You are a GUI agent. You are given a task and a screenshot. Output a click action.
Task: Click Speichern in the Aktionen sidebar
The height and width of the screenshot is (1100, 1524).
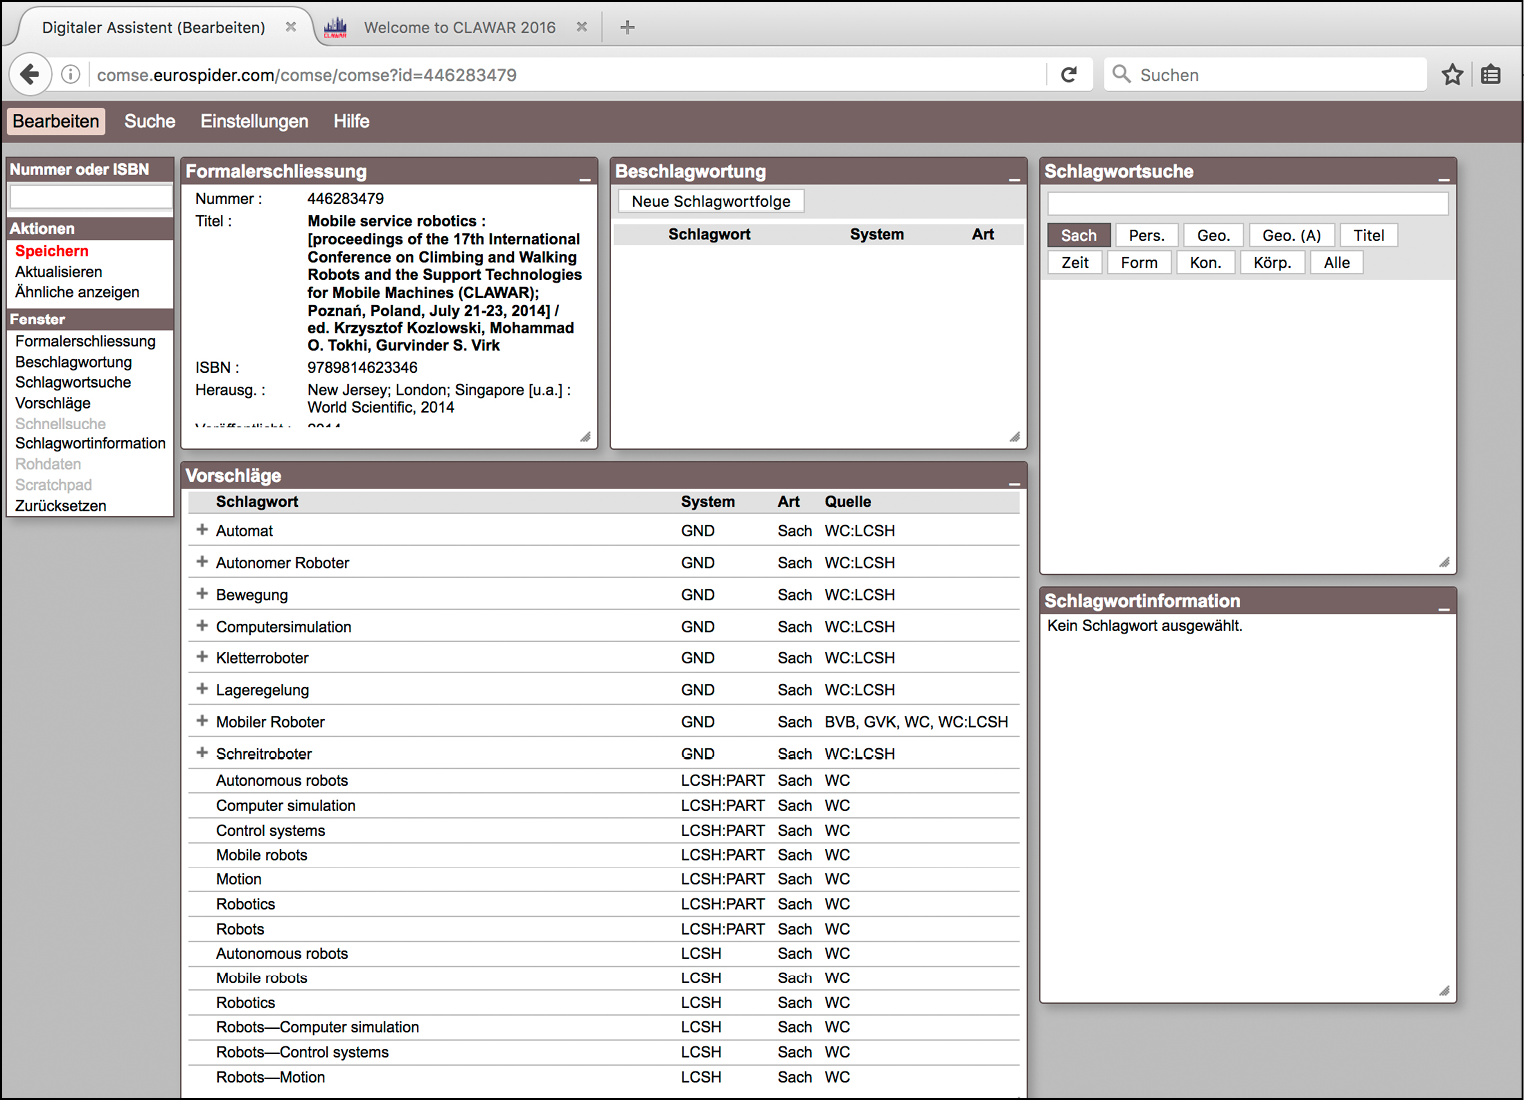52,251
